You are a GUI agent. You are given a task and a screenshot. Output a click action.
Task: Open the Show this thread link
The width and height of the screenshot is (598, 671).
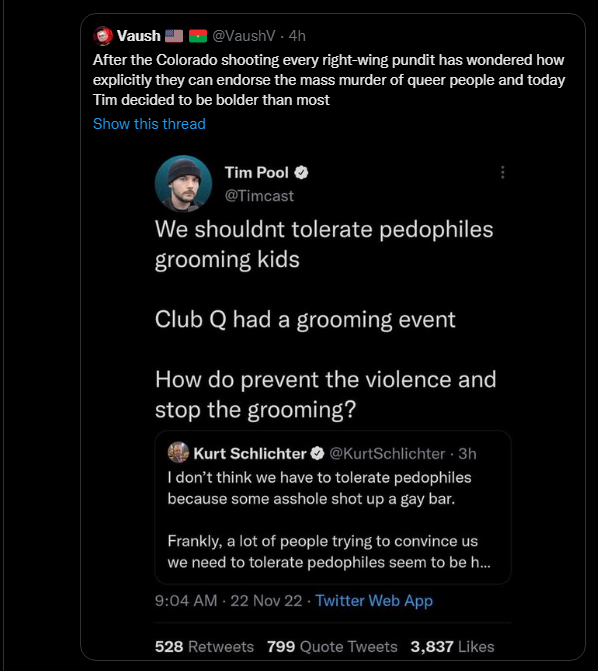pos(149,124)
